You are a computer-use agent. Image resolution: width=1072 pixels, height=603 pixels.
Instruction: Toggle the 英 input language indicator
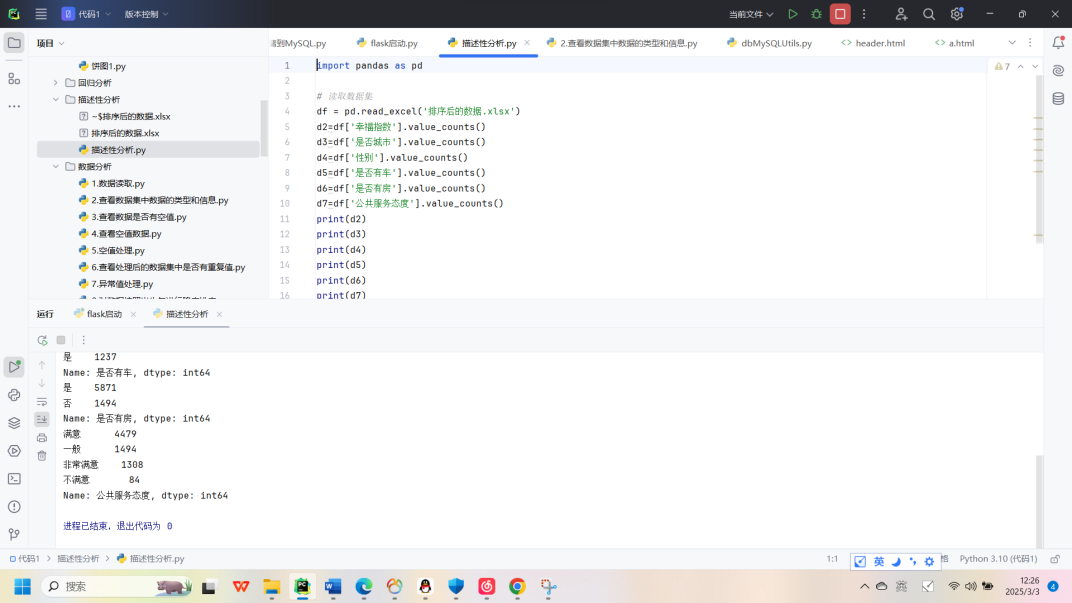coord(879,561)
